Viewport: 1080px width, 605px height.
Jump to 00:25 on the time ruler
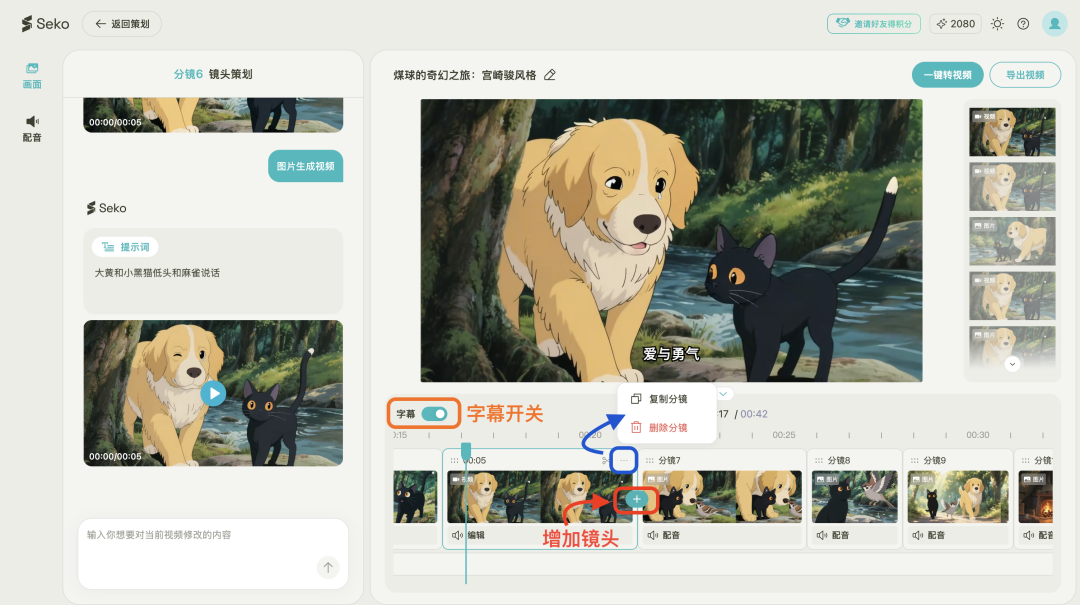784,435
